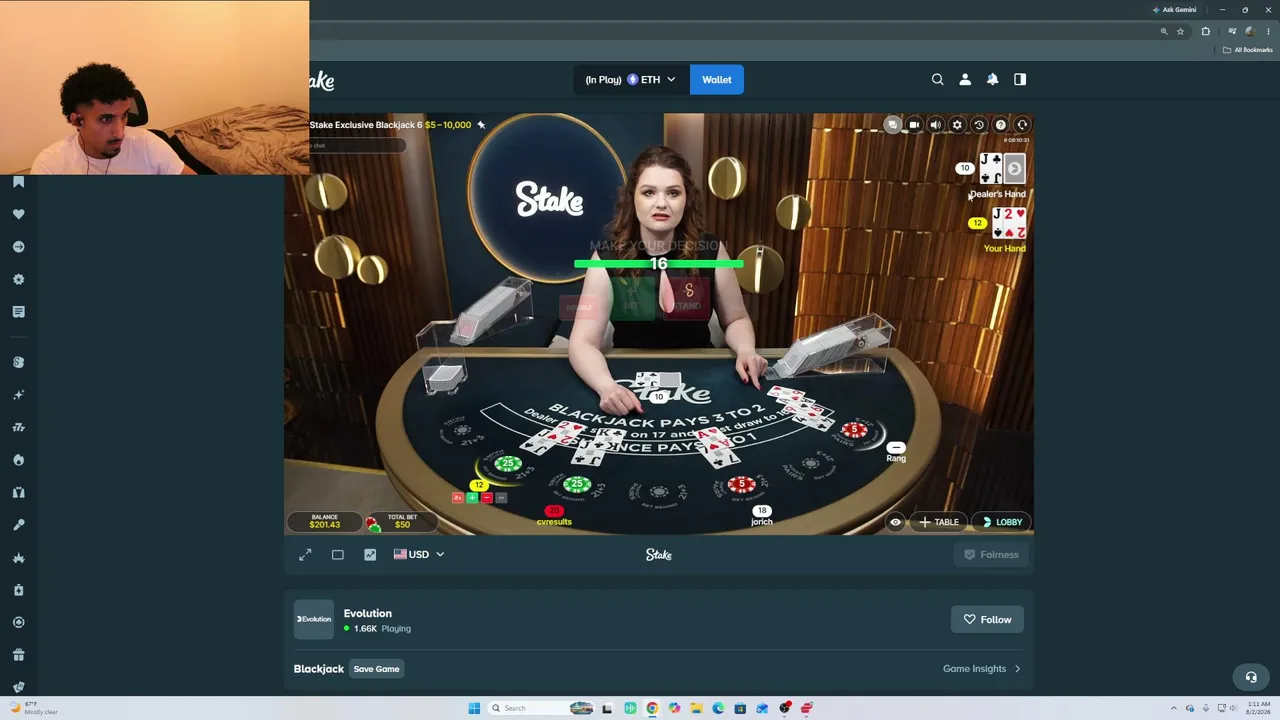Click Ask Gemini in the browser

pos(1174,10)
